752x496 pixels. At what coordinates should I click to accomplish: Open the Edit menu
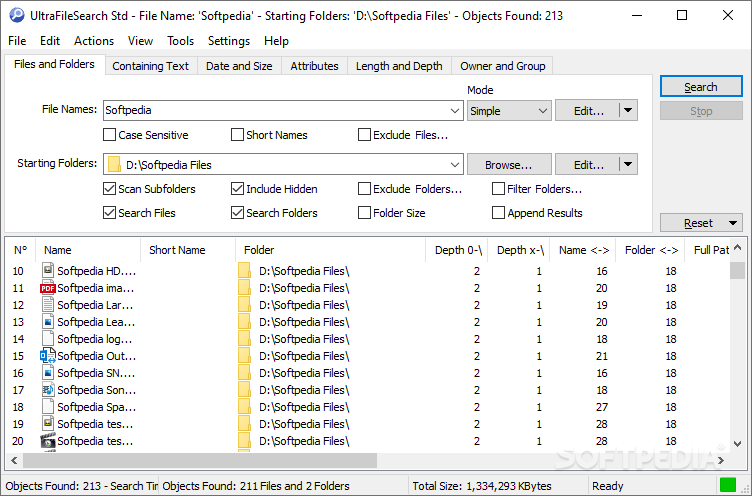click(50, 41)
